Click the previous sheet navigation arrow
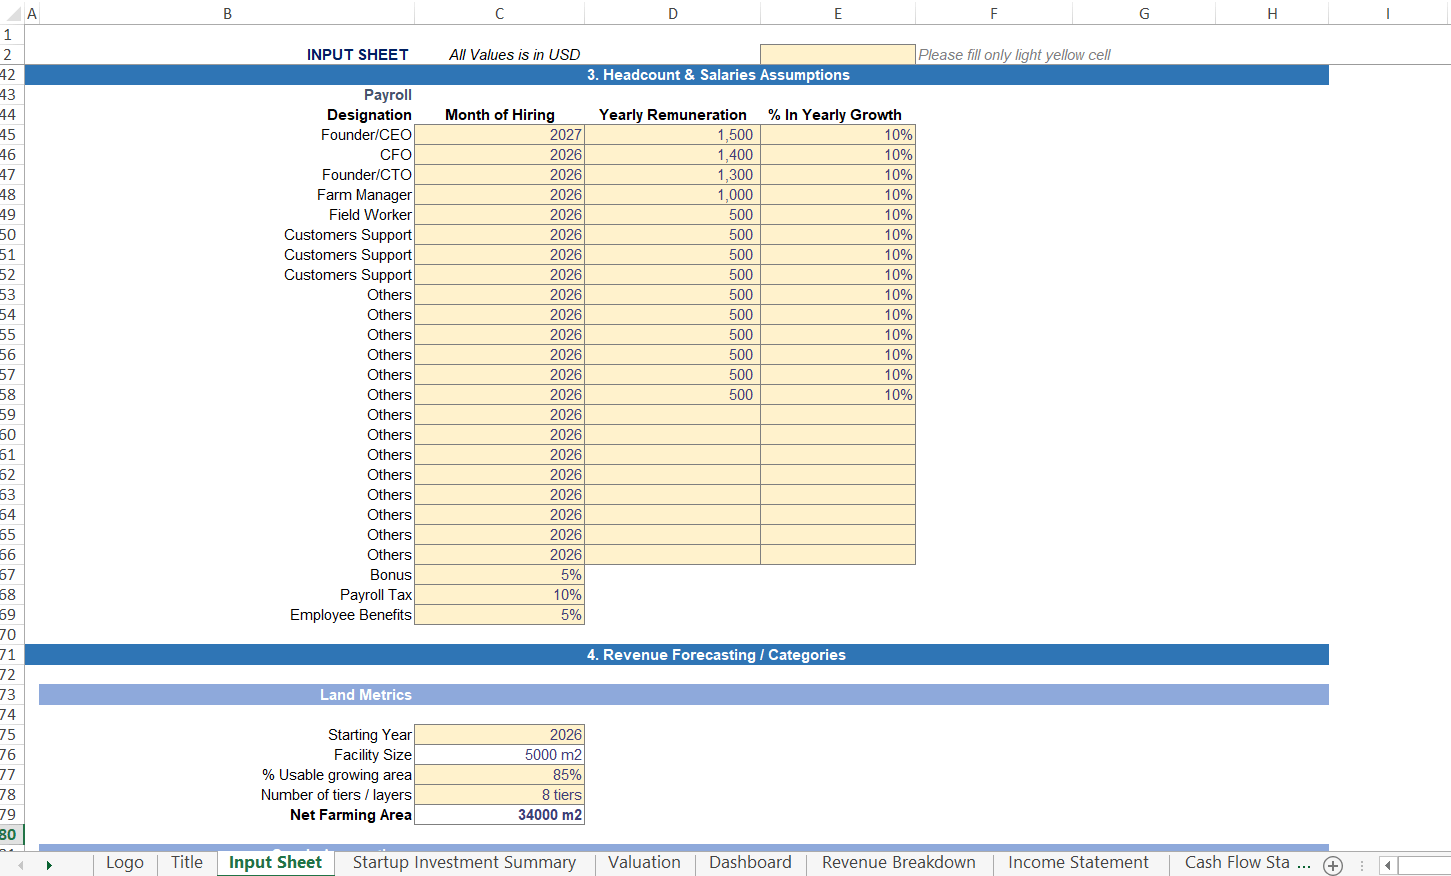 click(20, 865)
